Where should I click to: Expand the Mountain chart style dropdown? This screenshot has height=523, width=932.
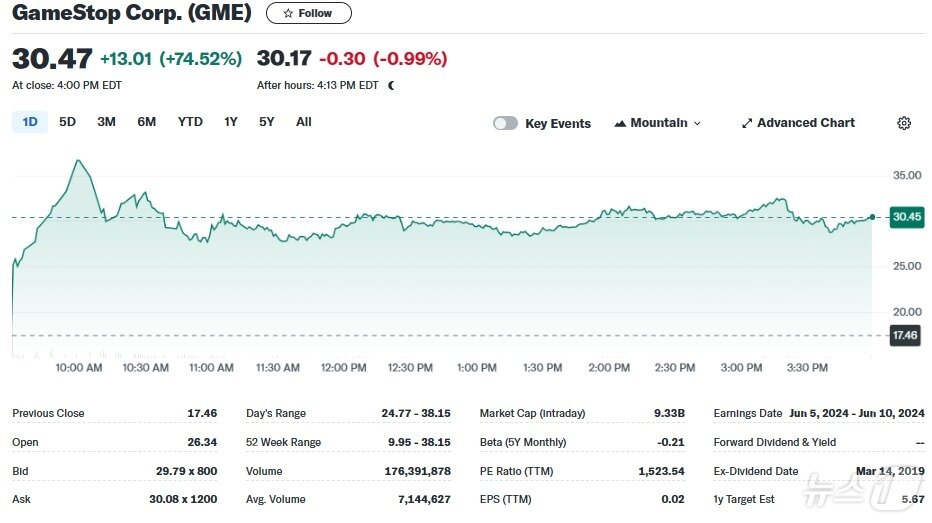point(697,123)
